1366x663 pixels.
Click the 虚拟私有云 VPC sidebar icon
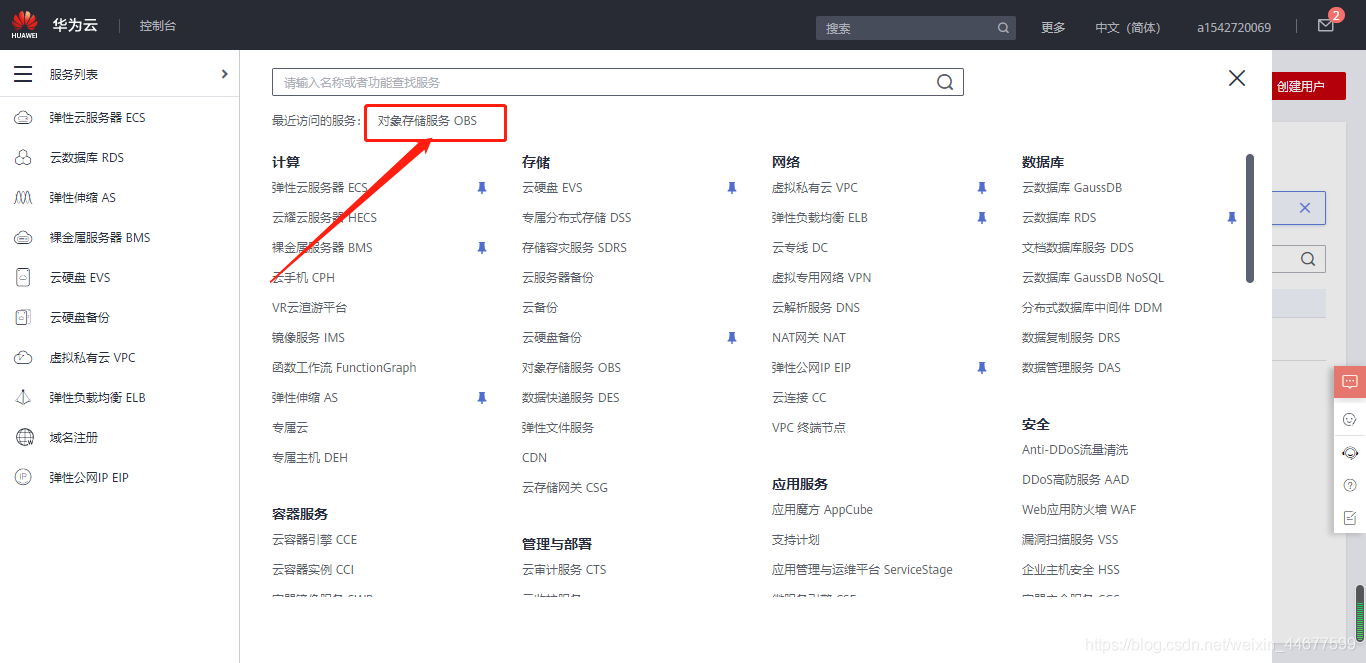[23, 358]
